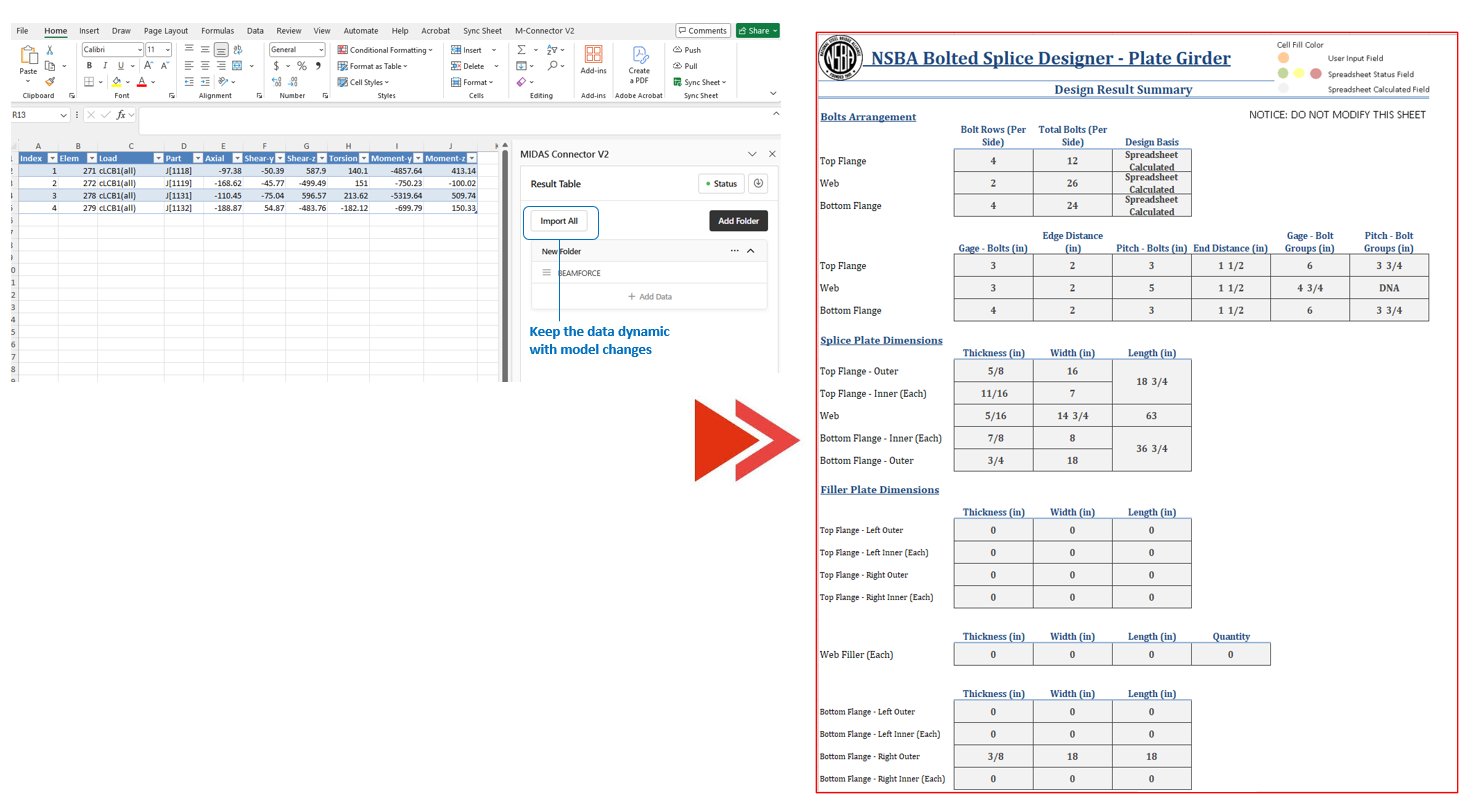Select the Format Painter brush icon
The width and height of the screenshot is (1461, 799).
coord(50,81)
